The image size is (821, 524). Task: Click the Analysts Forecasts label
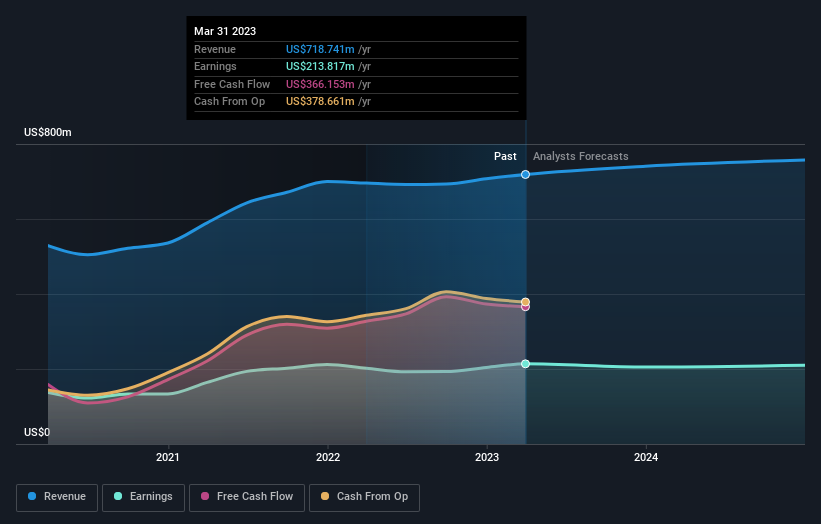(581, 157)
